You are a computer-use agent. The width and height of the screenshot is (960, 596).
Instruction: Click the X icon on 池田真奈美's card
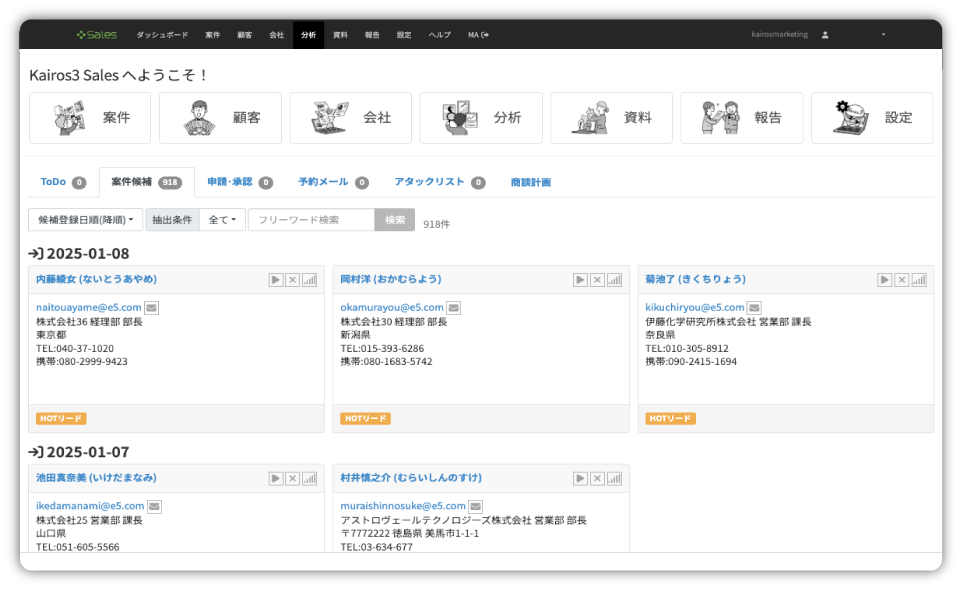pyautogui.click(x=292, y=479)
